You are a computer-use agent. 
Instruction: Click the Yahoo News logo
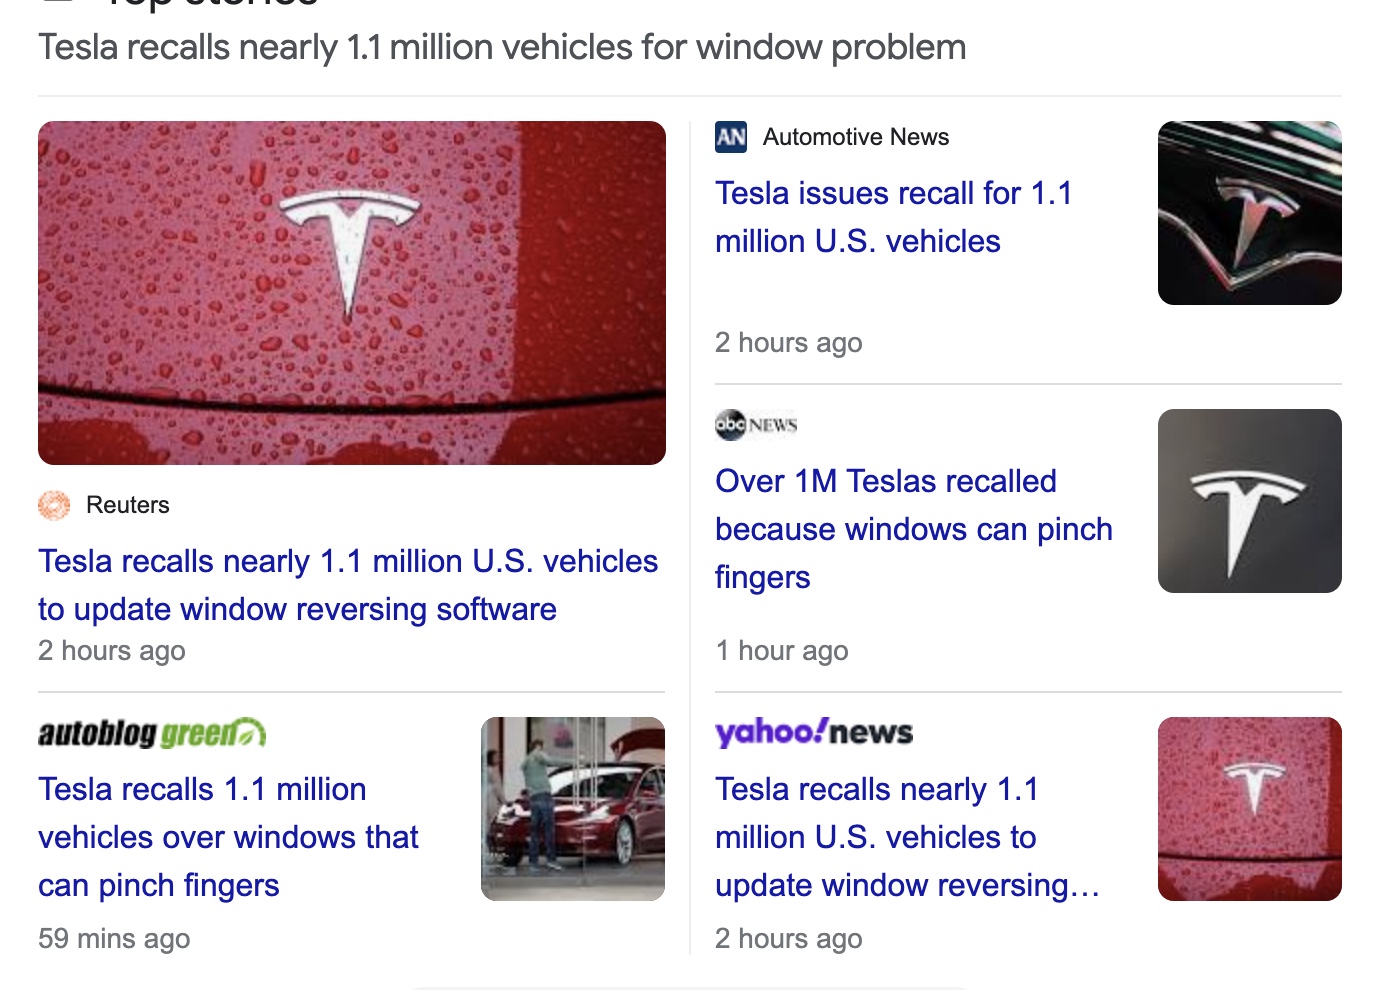tap(812, 732)
